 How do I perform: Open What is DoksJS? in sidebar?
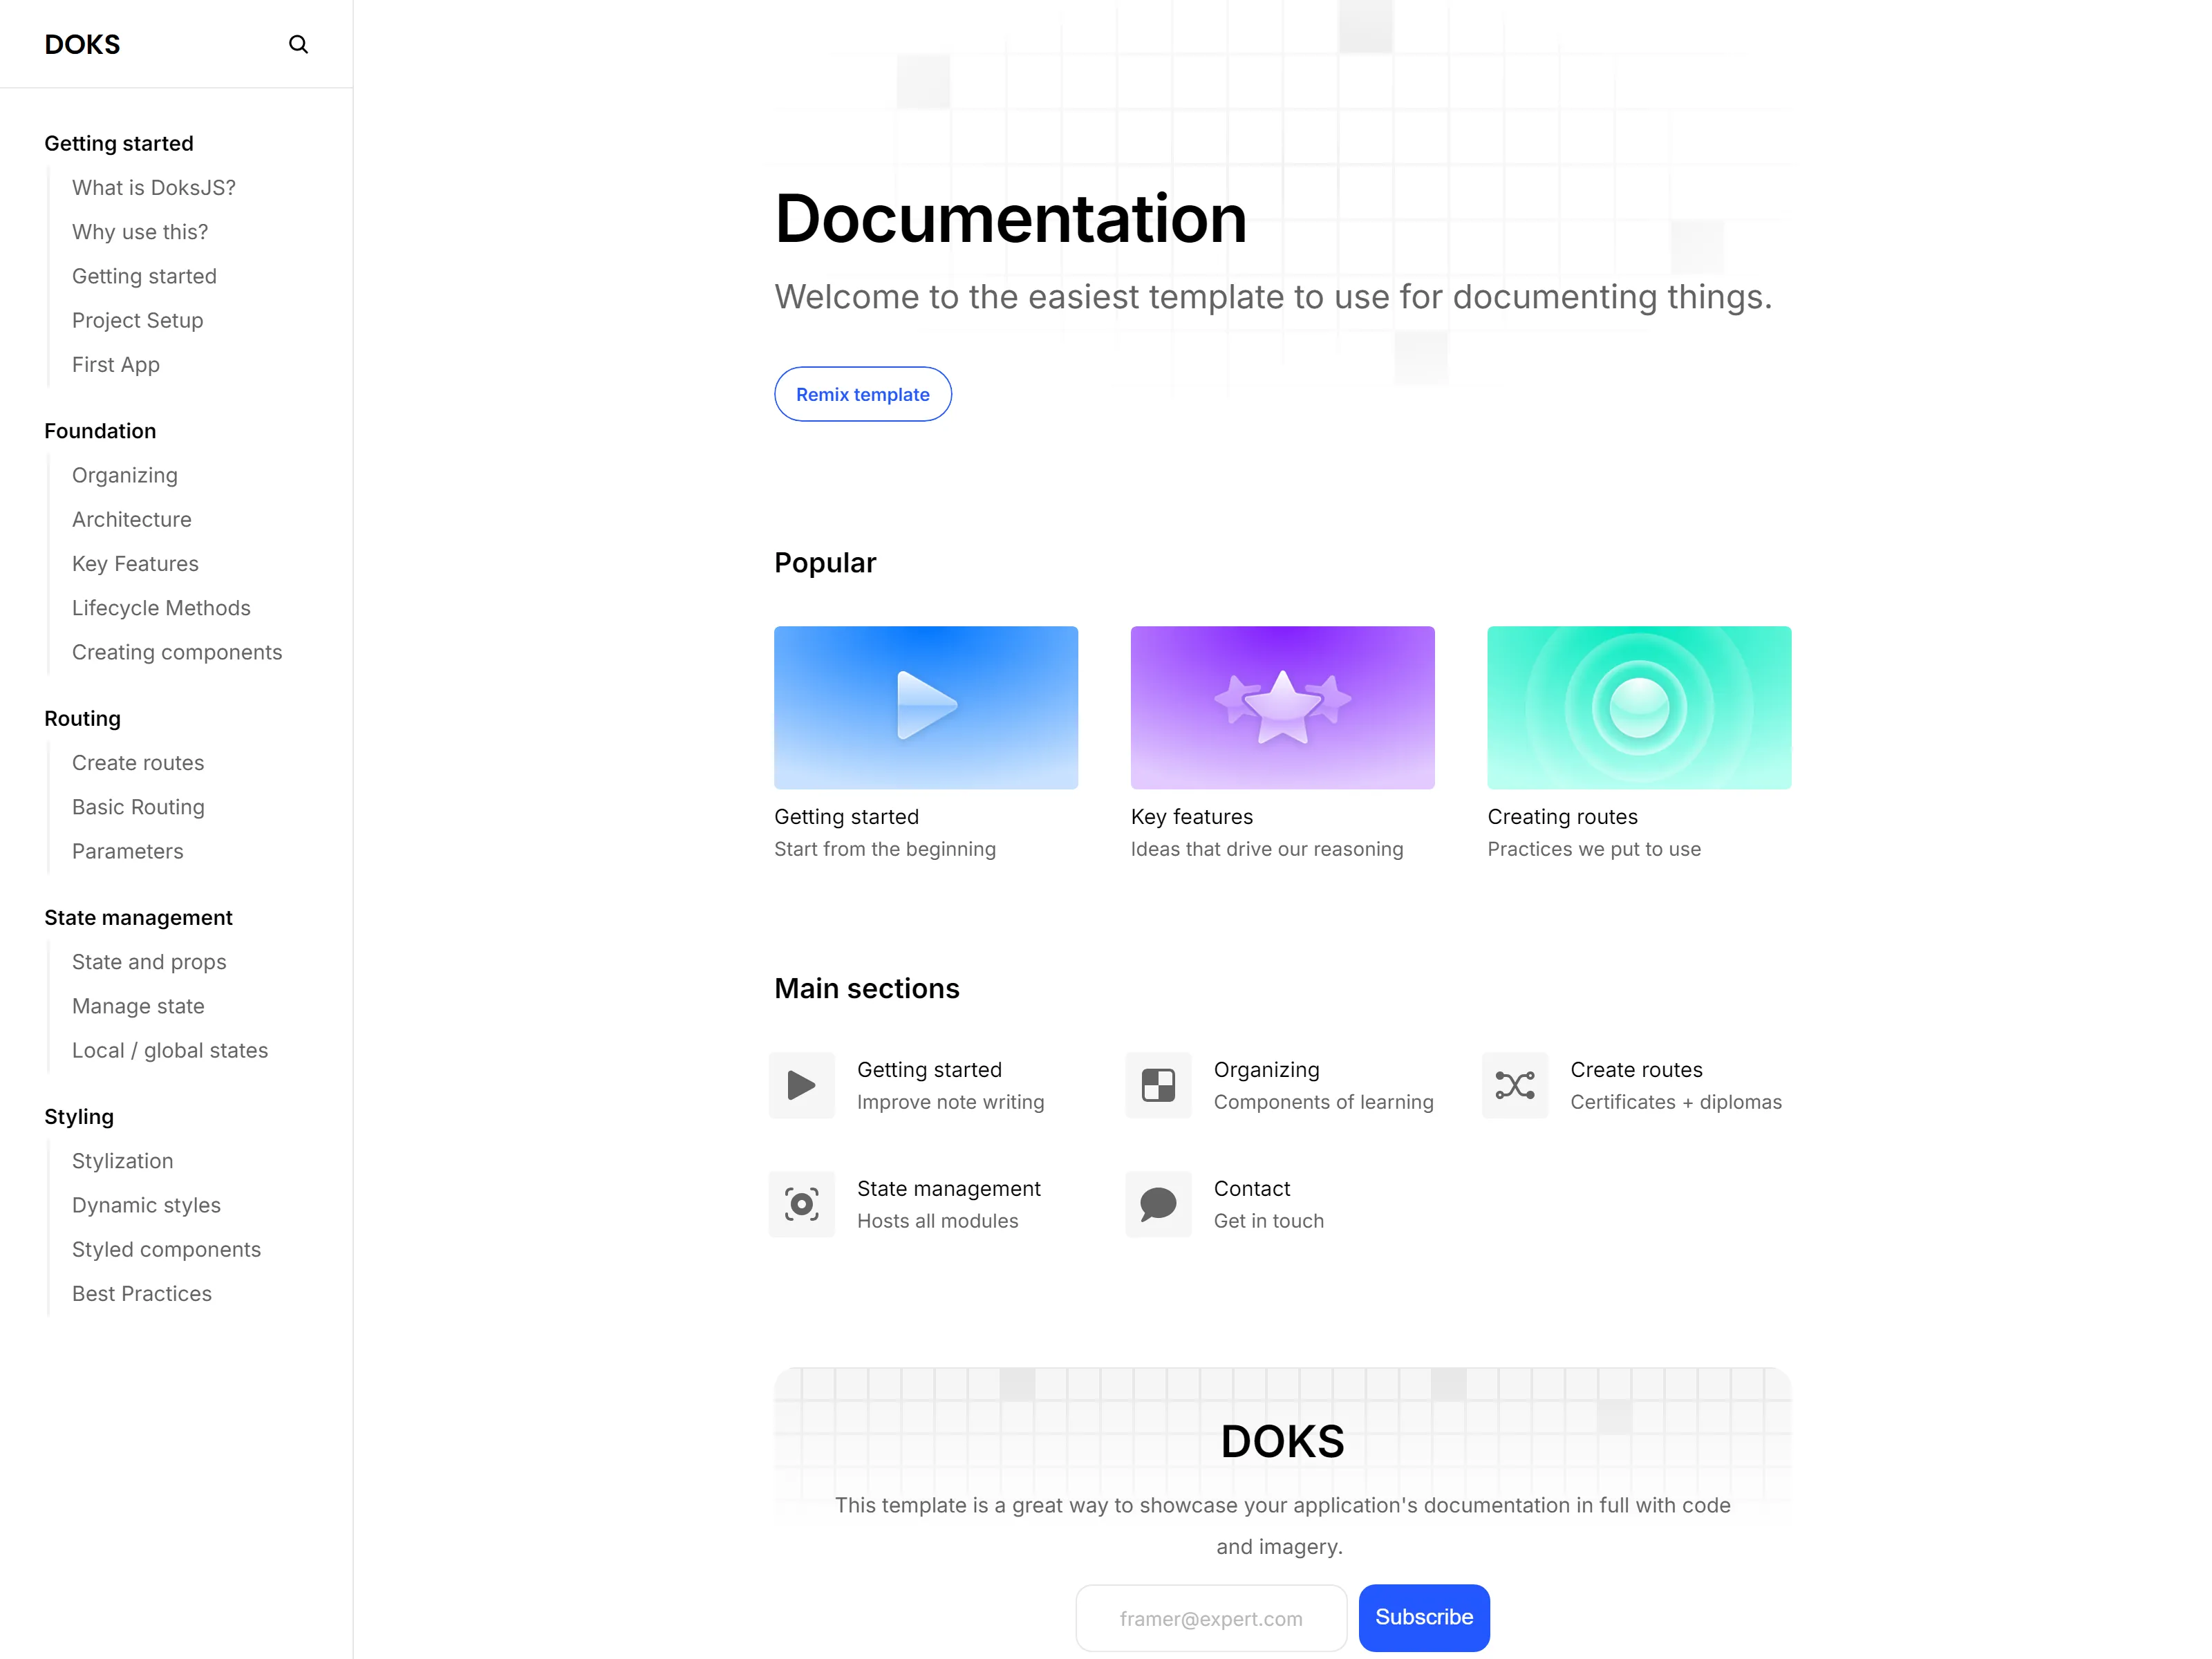(x=154, y=188)
